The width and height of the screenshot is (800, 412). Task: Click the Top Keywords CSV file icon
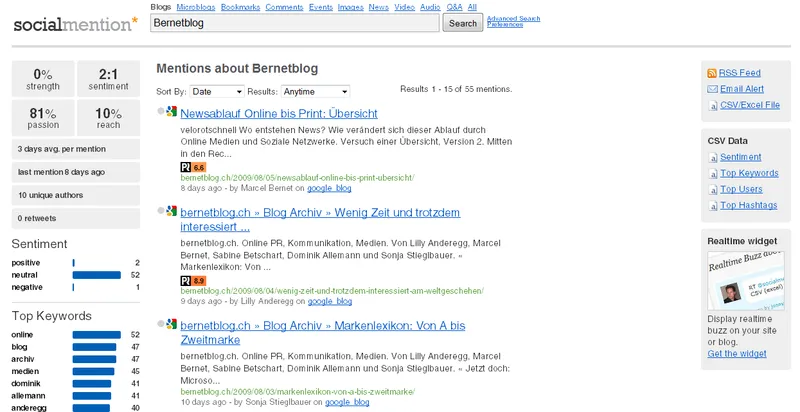pos(713,174)
